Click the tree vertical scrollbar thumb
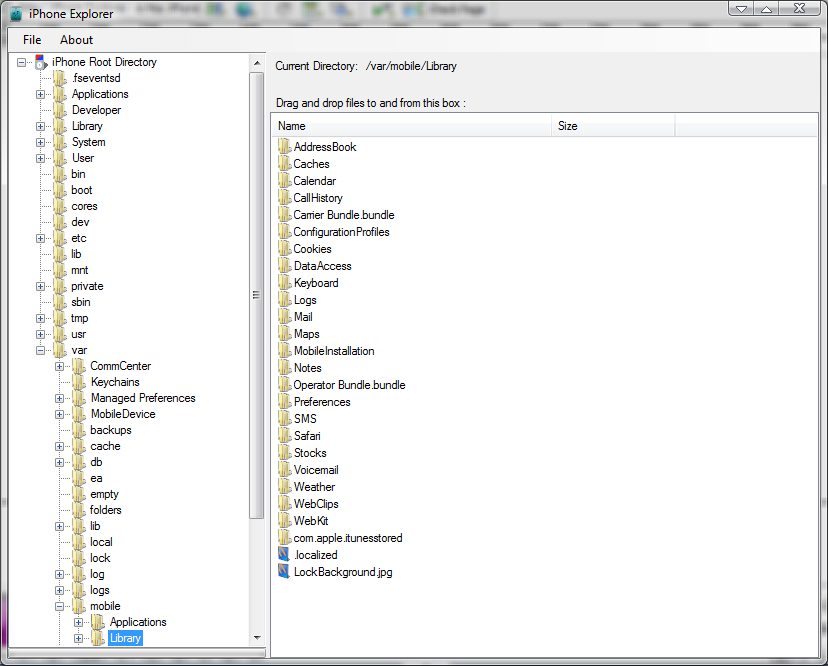The height and width of the screenshot is (666, 828). tap(257, 295)
